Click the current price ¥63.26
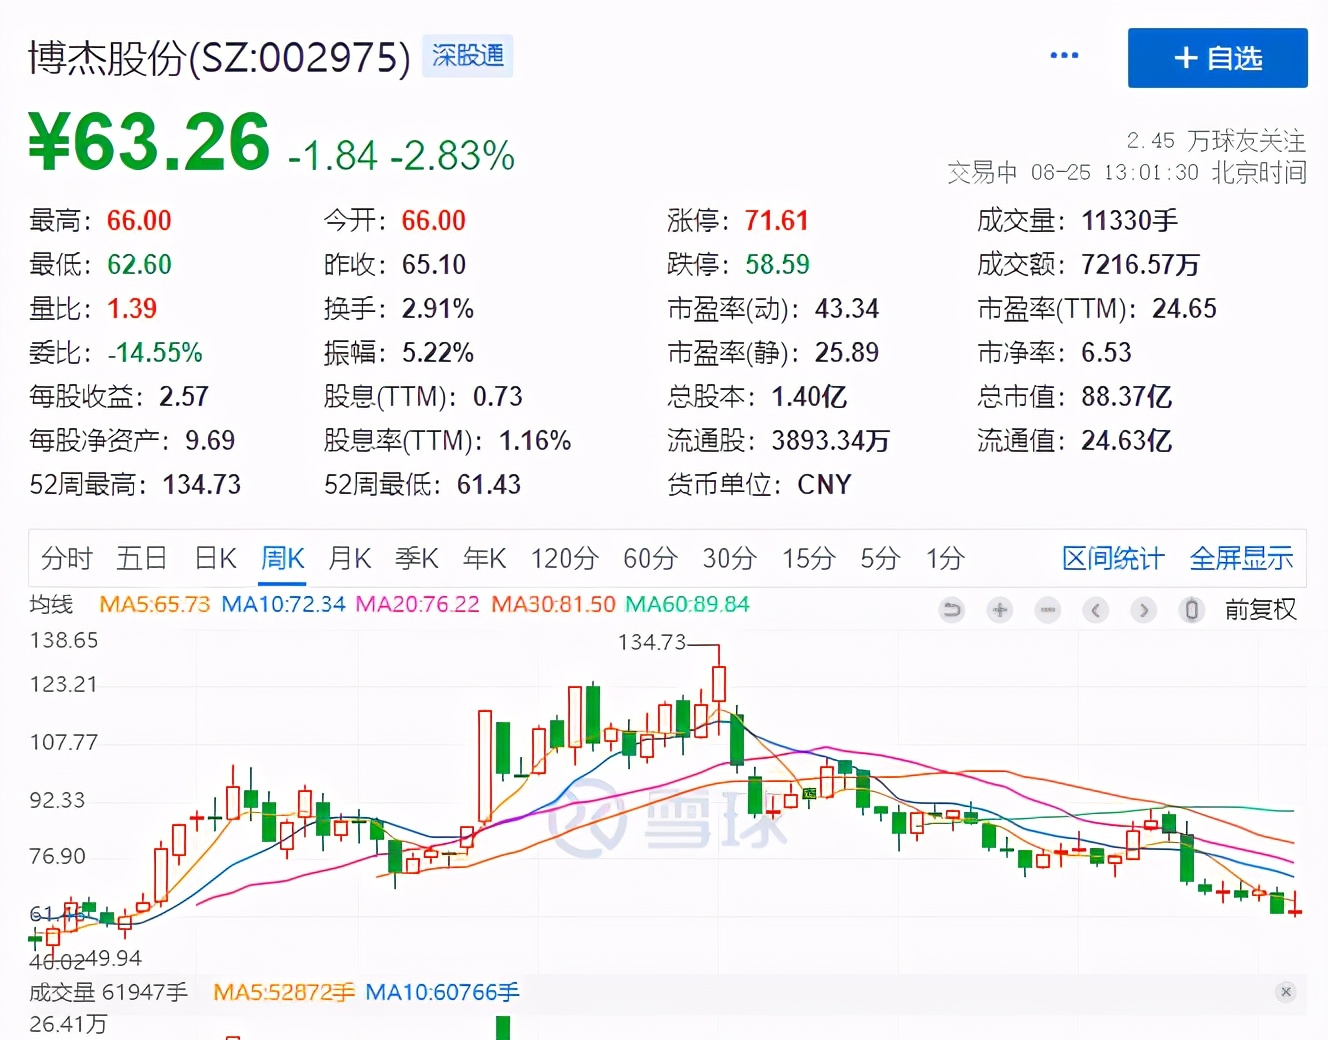Image resolution: width=1328 pixels, height=1040 pixels. click(149, 142)
